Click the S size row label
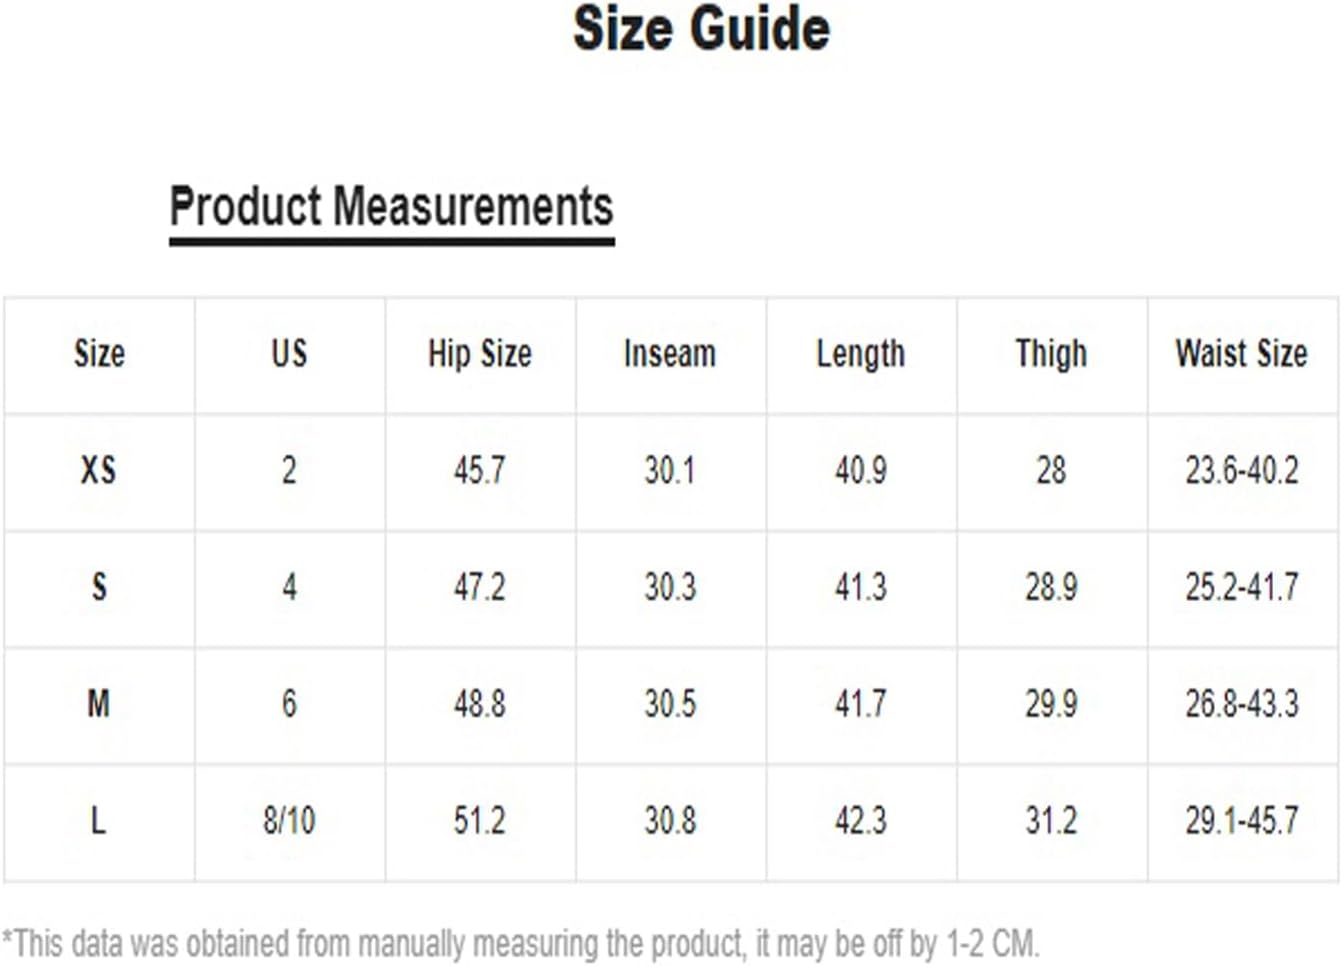The width and height of the screenshot is (1342, 966). tap(99, 587)
